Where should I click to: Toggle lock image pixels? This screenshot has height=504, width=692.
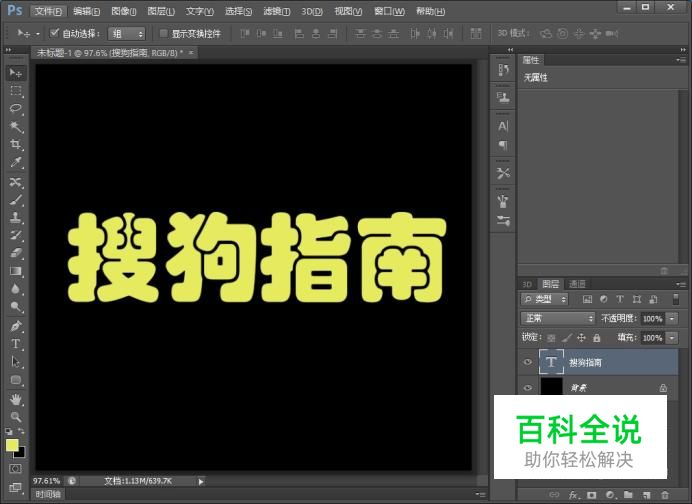pyautogui.click(x=567, y=338)
